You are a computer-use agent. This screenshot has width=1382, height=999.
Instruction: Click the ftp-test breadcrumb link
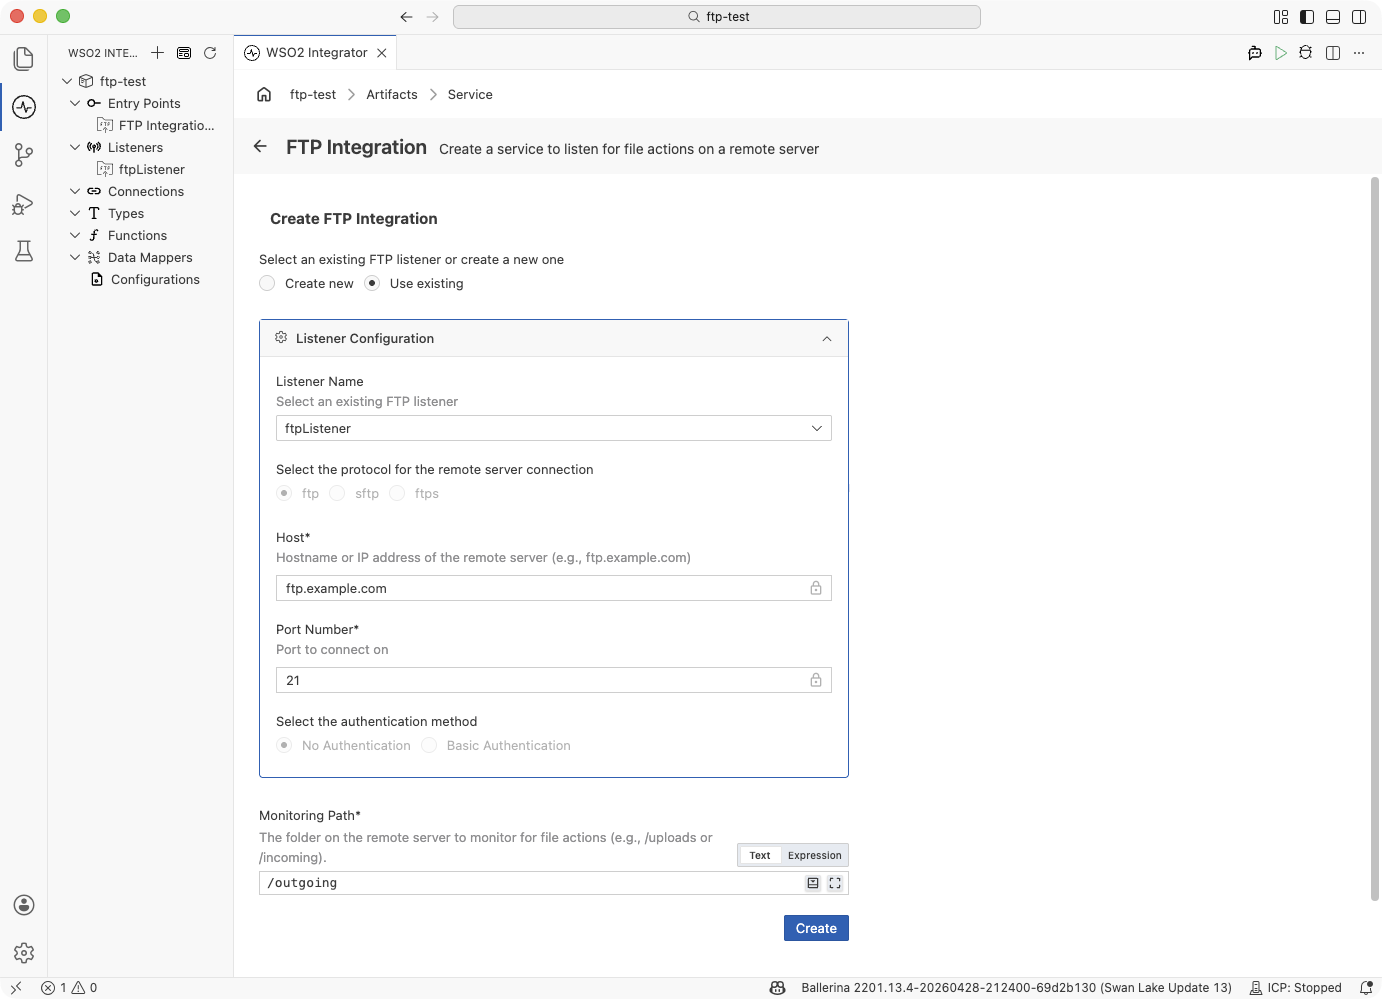pos(313,94)
